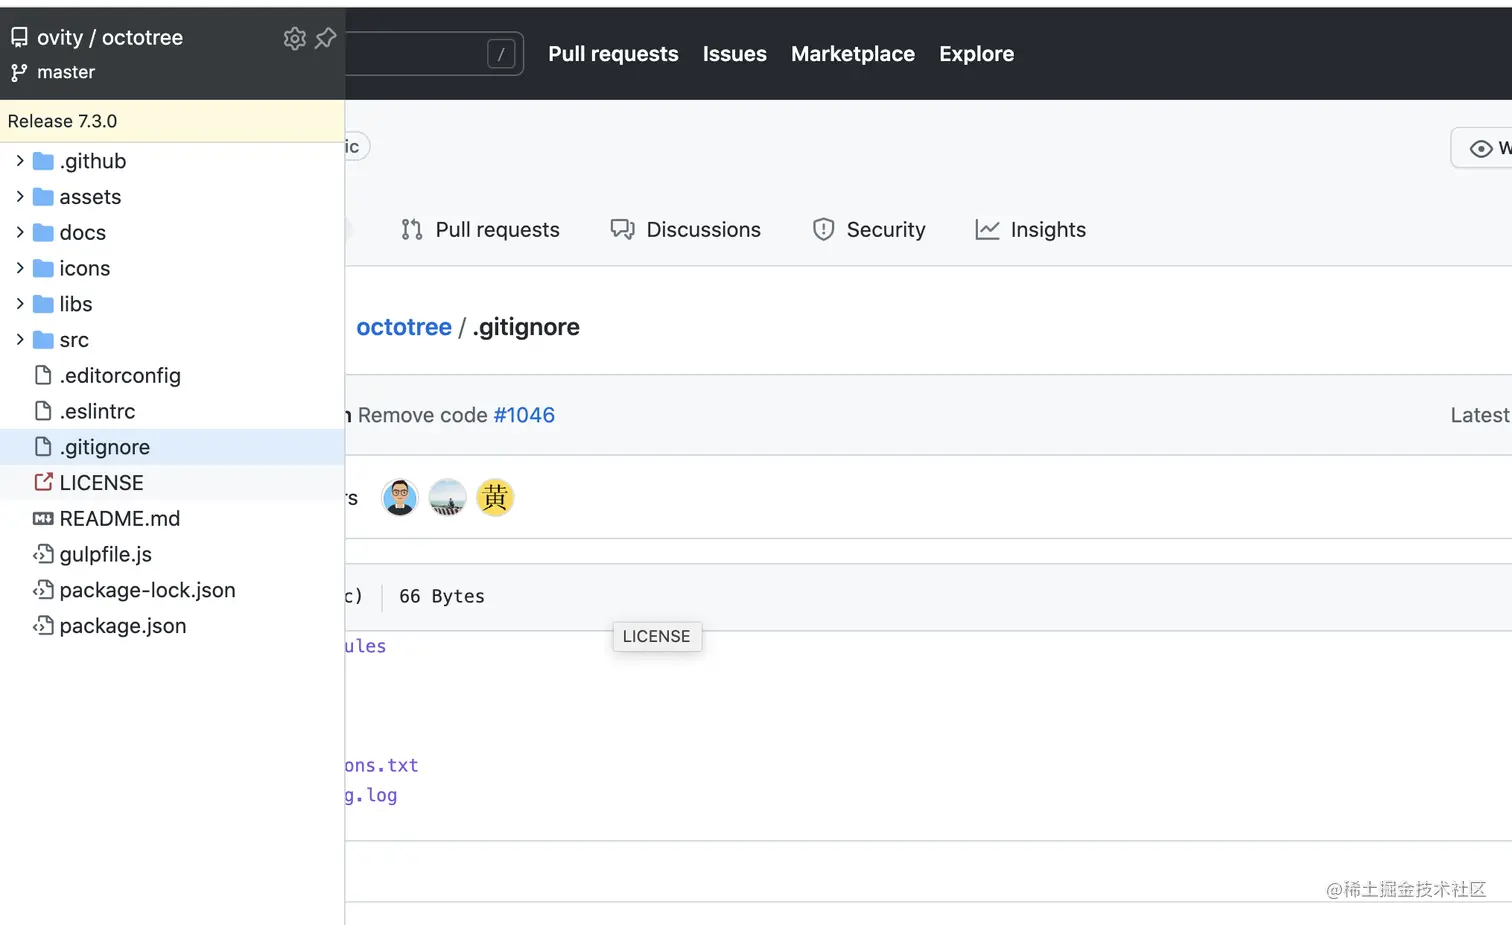
Task: Expand the assets folder chevron
Action: (20, 196)
